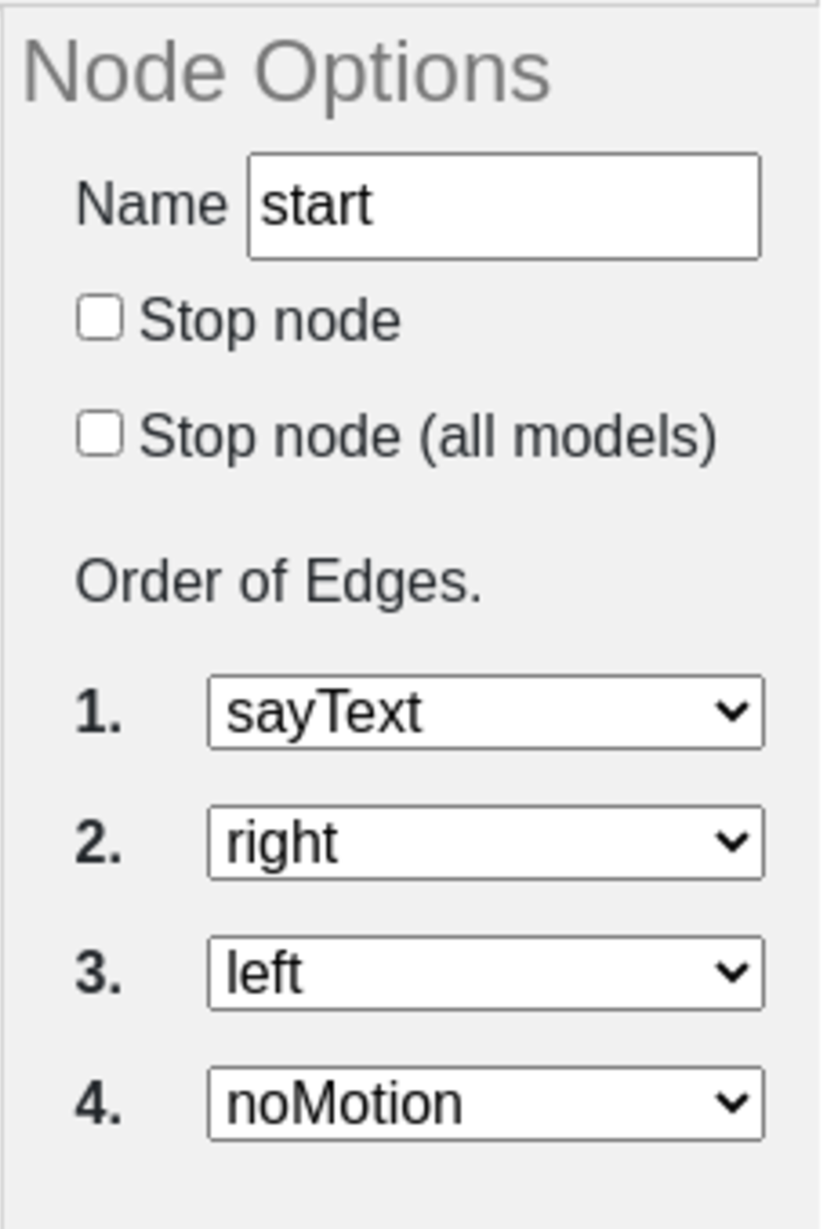Select the edge order number "4."
Image resolution: width=830 pixels, height=1229 pixels.
99,1105
